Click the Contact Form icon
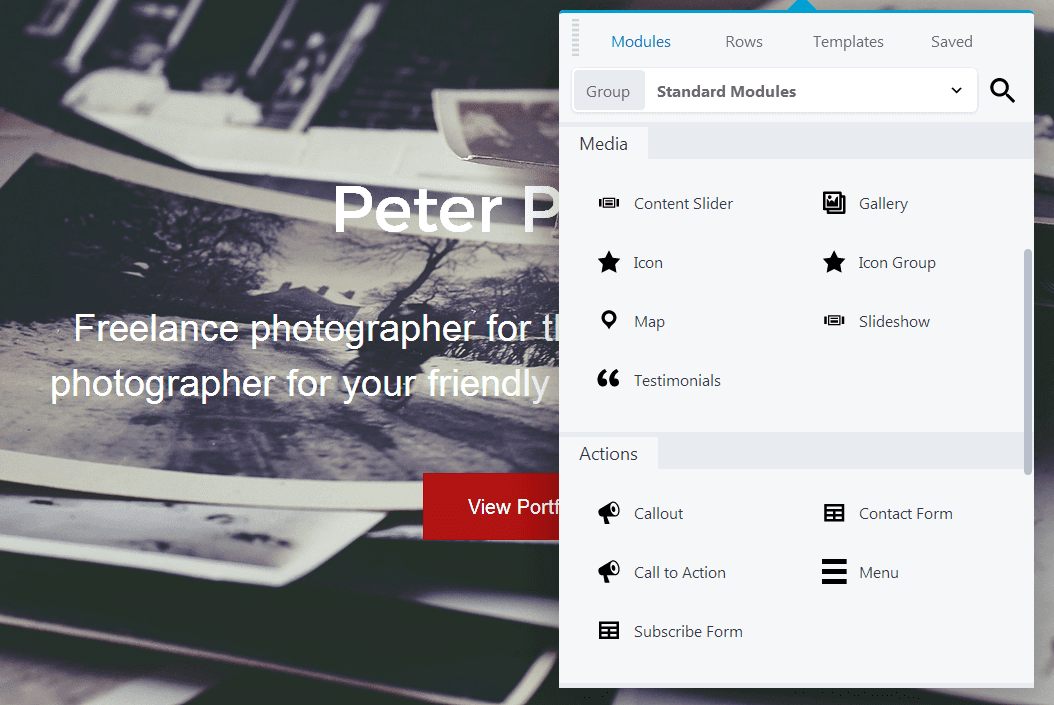 834,513
